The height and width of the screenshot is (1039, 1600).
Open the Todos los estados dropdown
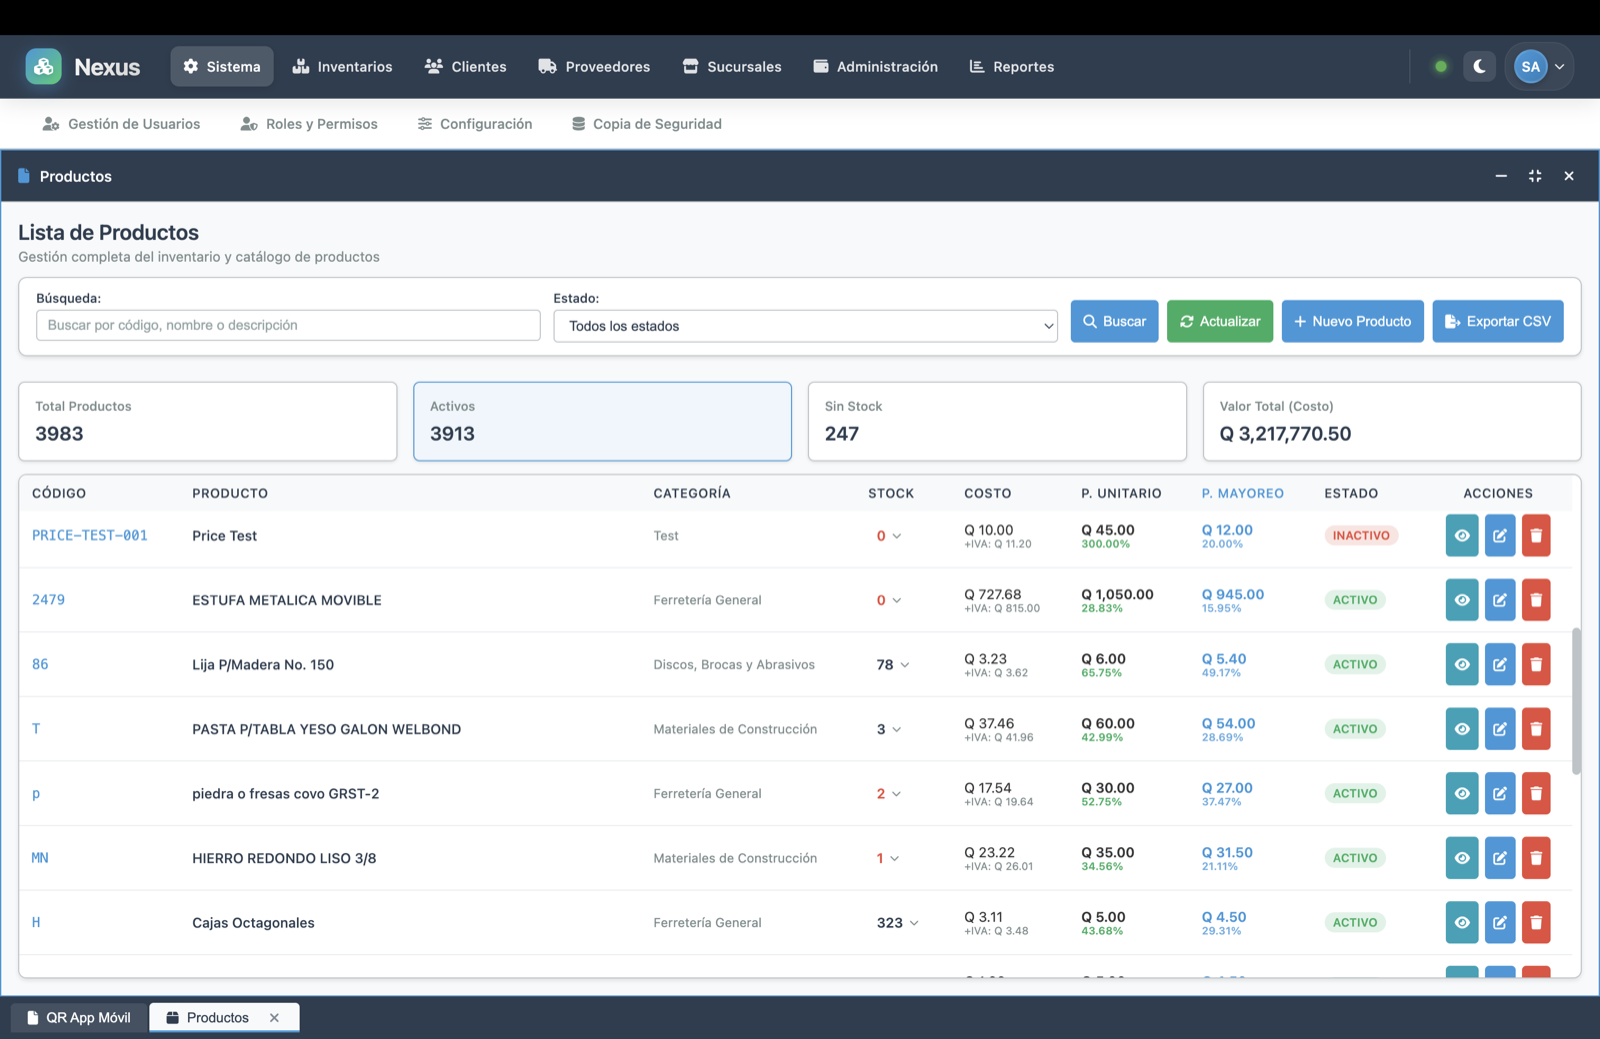point(804,325)
